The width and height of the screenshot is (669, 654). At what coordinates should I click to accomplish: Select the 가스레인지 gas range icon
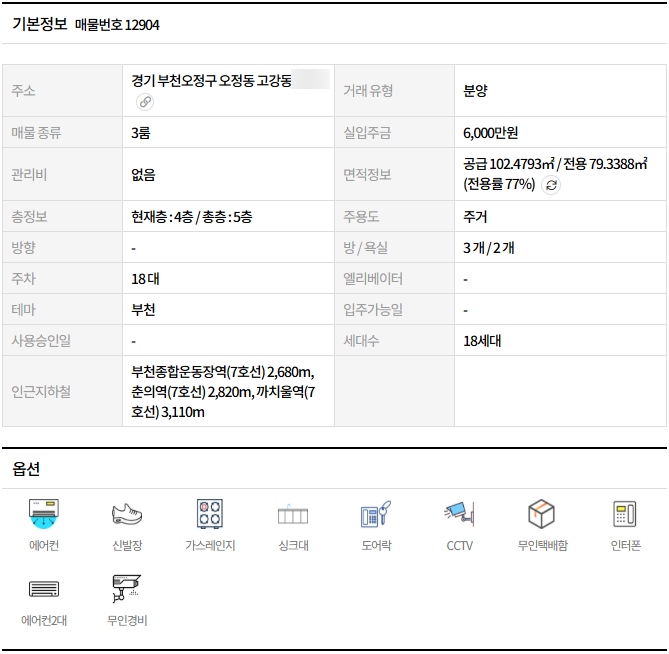pyautogui.click(x=210, y=515)
